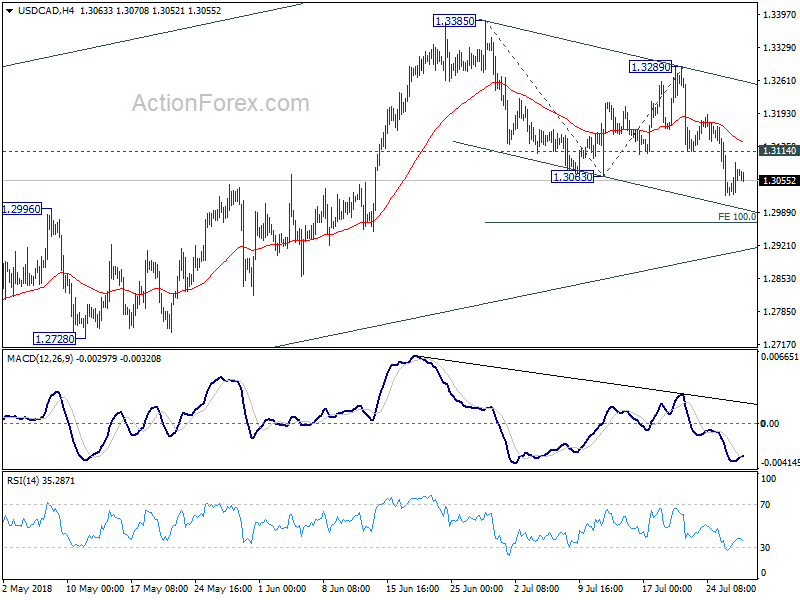
Task: Click the MACD 0.006651 axis value
Action: 779,357
